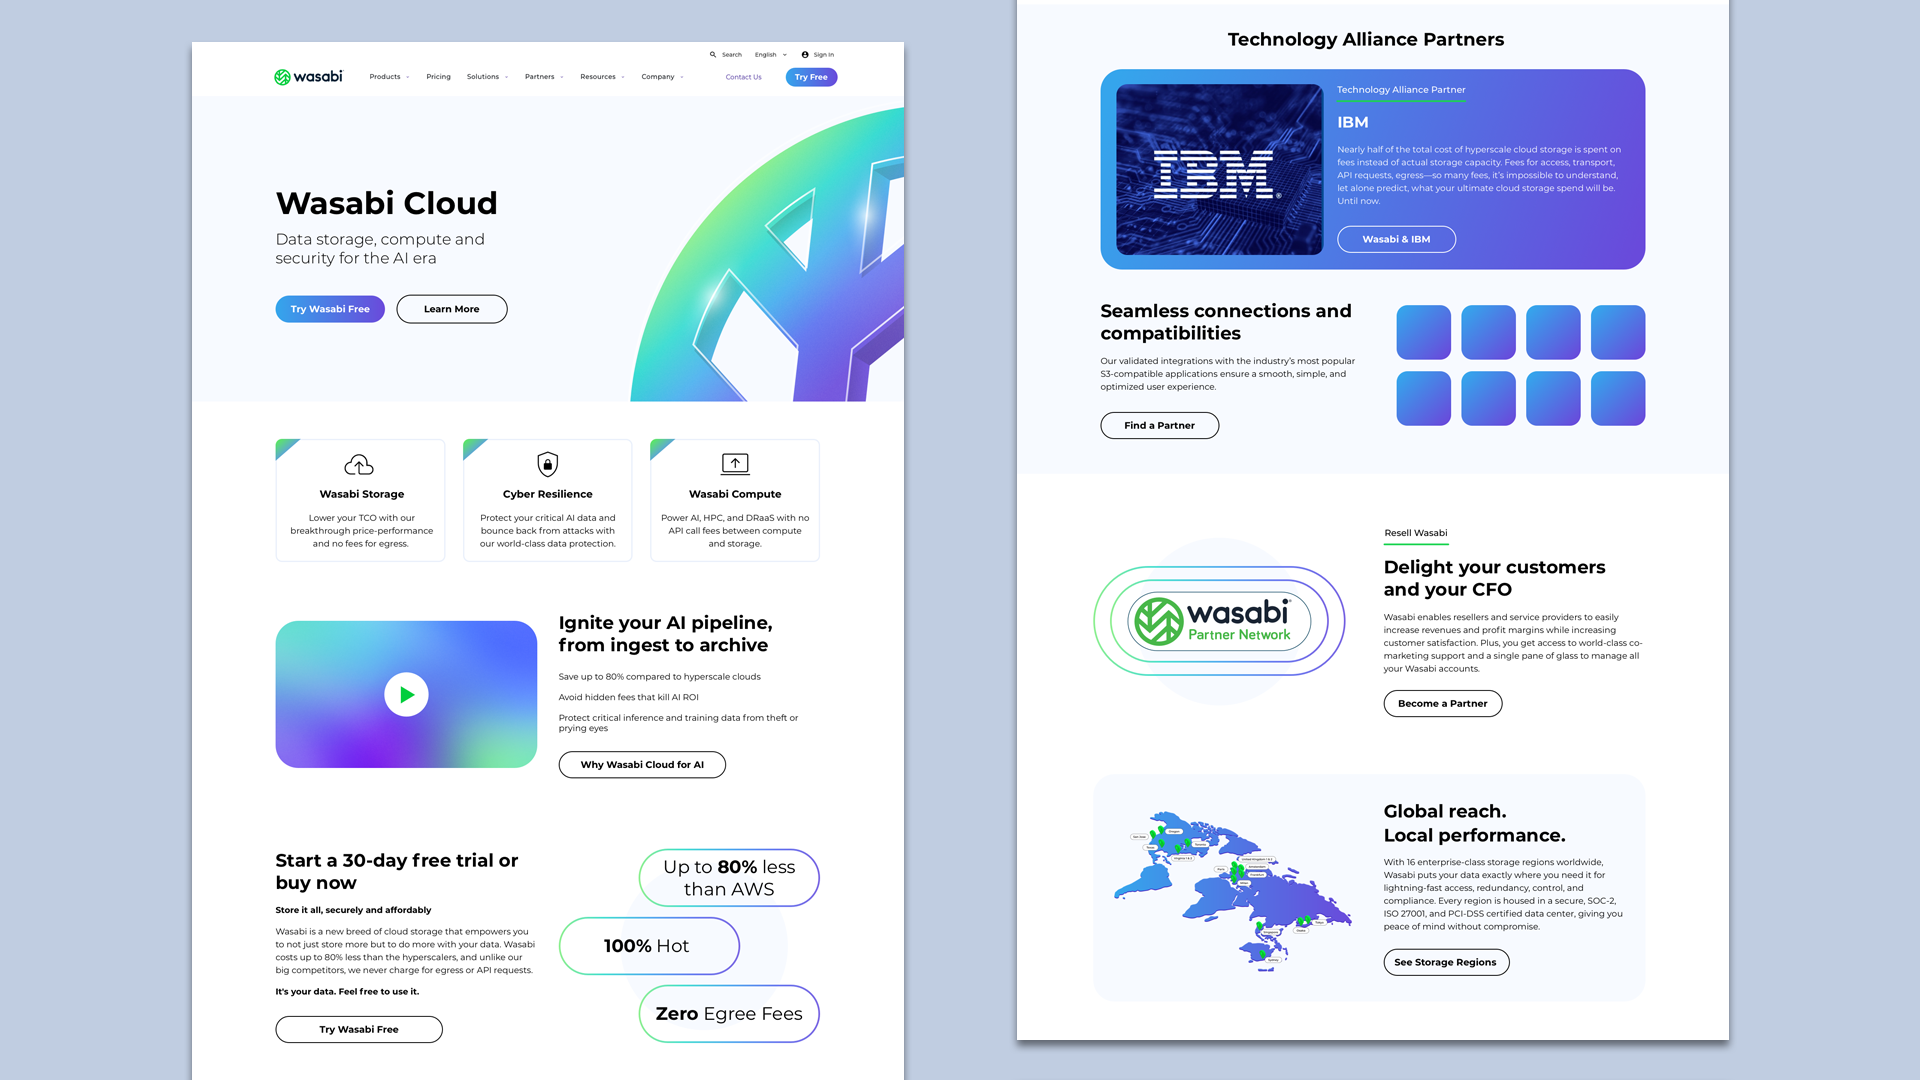Image resolution: width=1920 pixels, height=1080 pixels.
Task: Click the Wasabi & IBM button
Action: point(1396,239)
